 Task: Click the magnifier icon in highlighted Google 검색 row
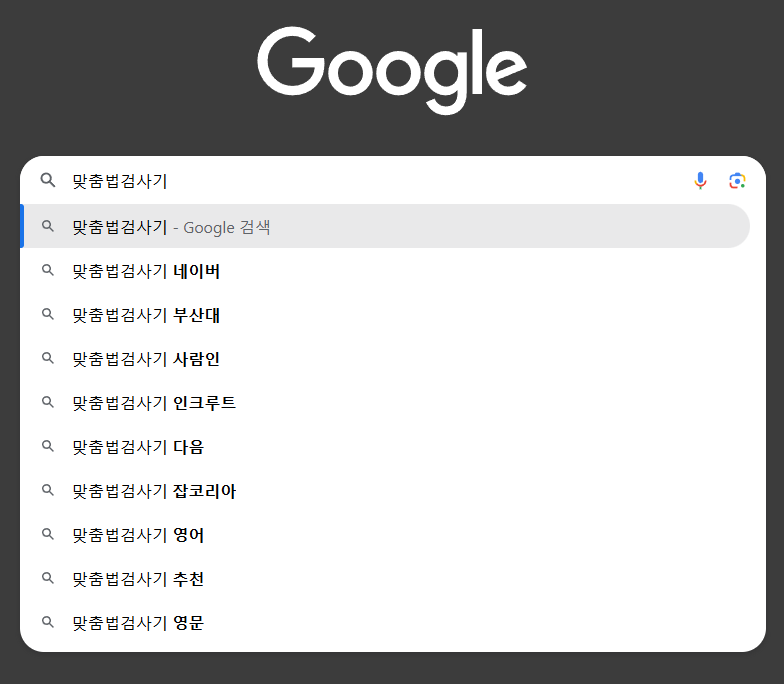point(48,226)
